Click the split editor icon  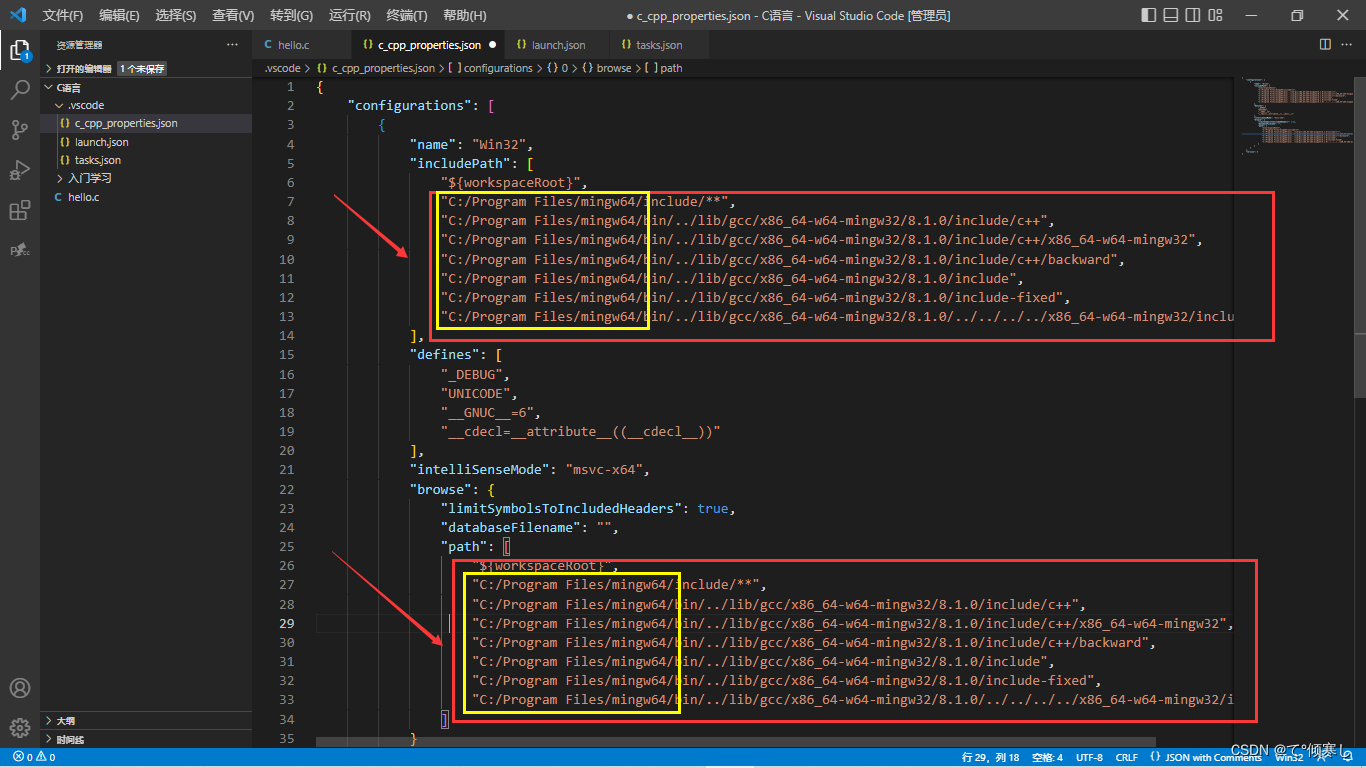pos(1325,44)
